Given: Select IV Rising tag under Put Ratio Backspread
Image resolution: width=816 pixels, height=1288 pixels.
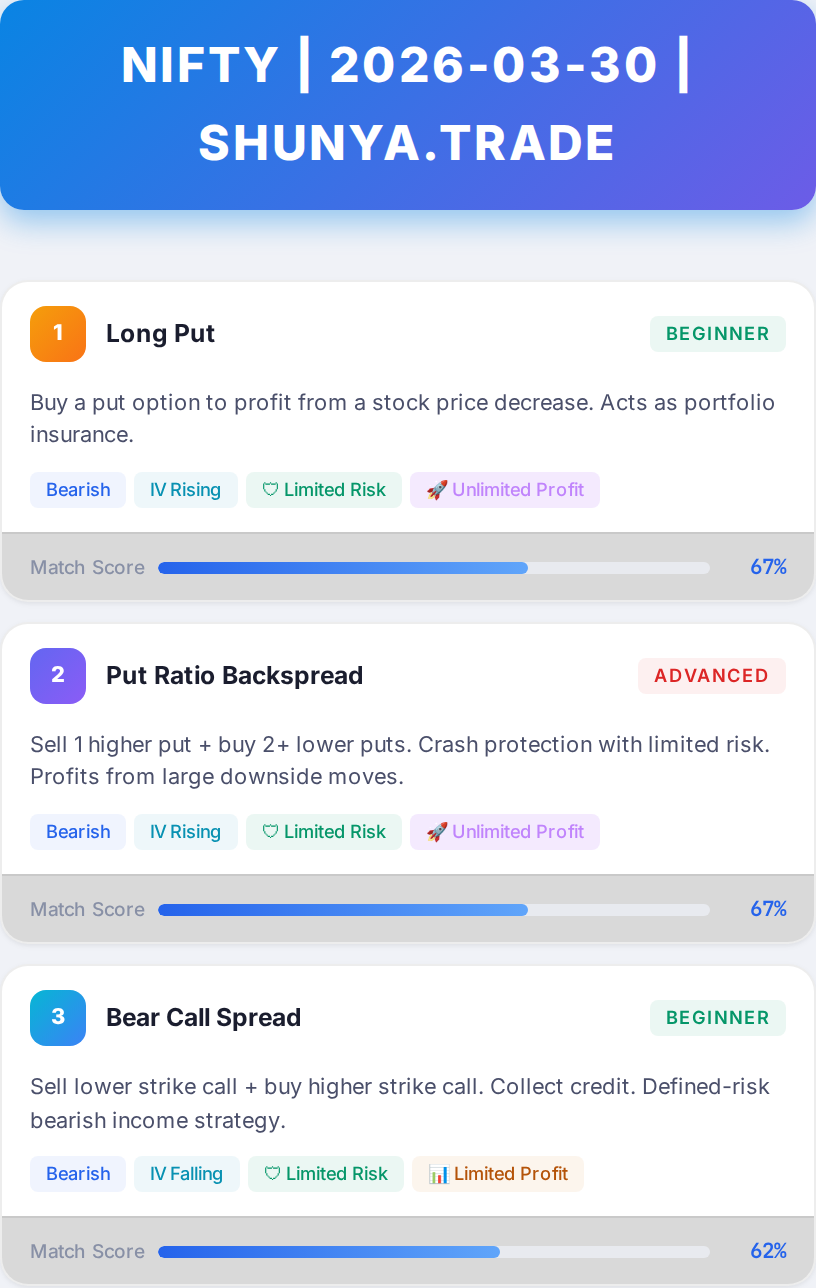Looking at the screenshot, I should tap(185, 832).
